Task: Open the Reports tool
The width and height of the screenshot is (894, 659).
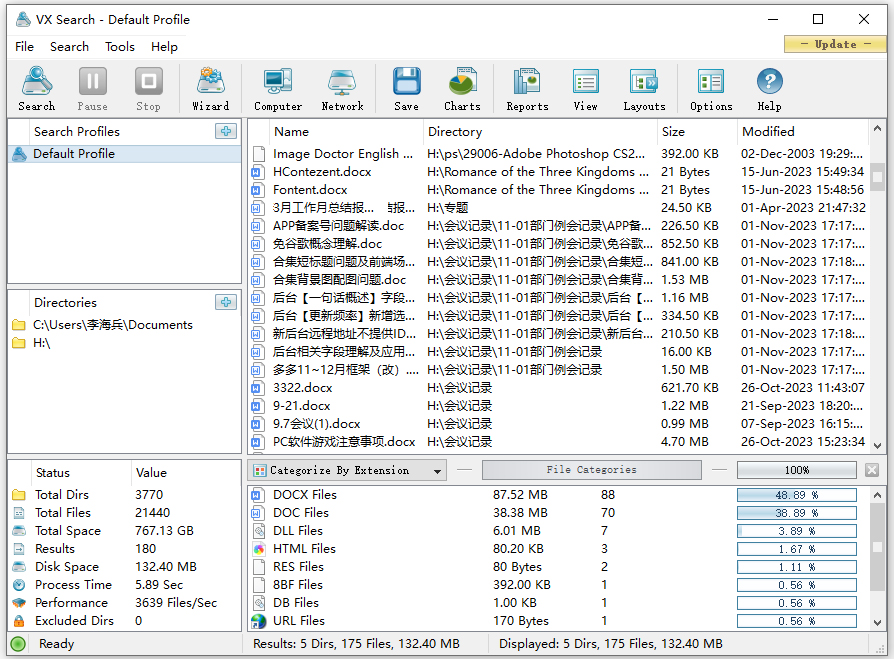Action: click(x=527, y=89)
